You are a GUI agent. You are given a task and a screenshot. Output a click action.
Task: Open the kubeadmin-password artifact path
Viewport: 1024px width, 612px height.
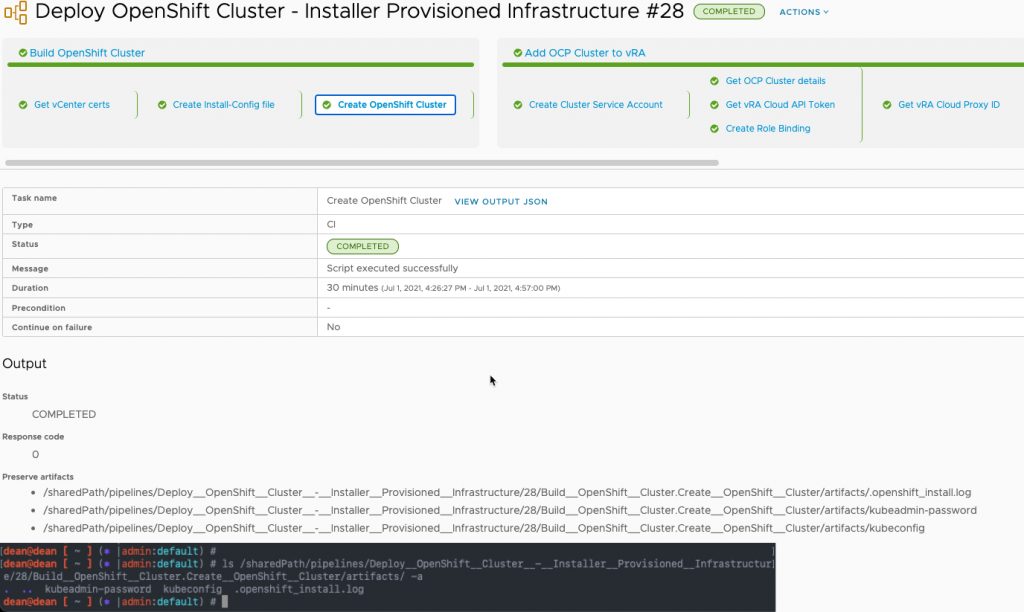(510, 510)
